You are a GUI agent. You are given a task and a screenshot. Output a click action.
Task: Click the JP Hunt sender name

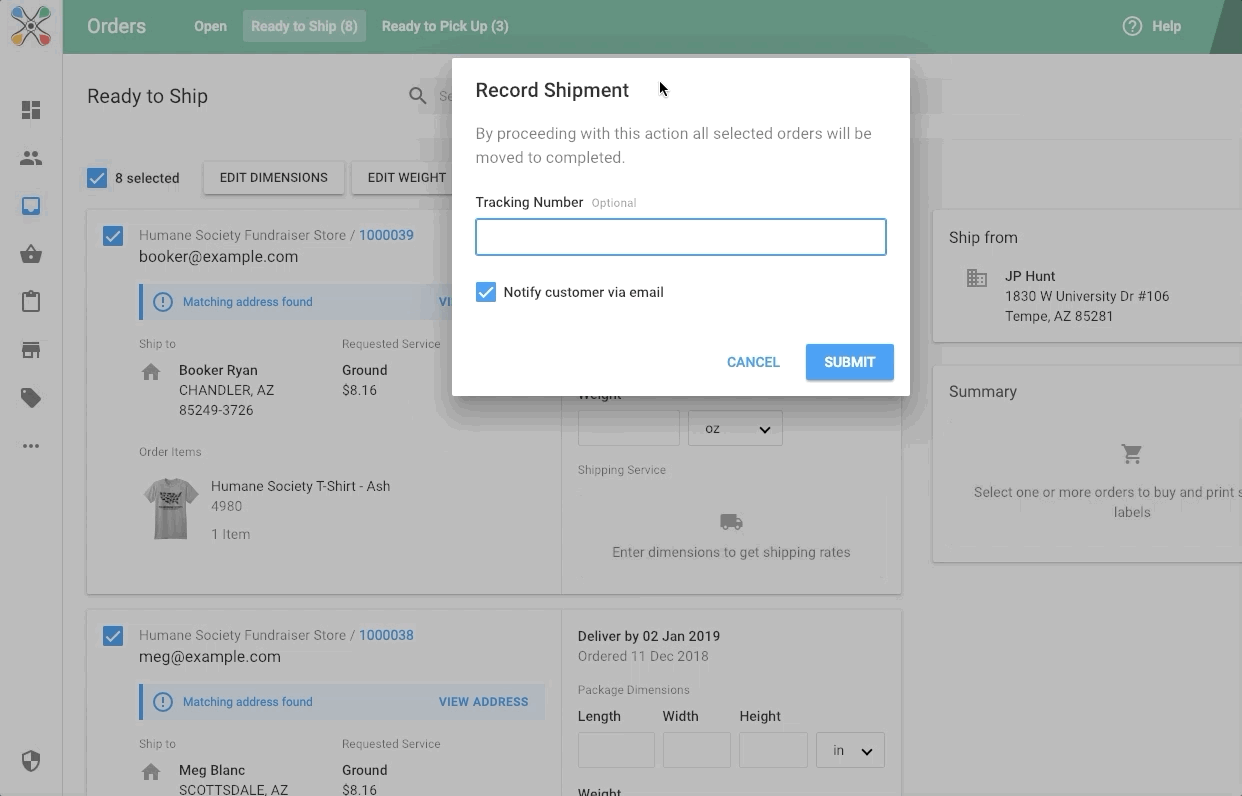click(1030, 276)
